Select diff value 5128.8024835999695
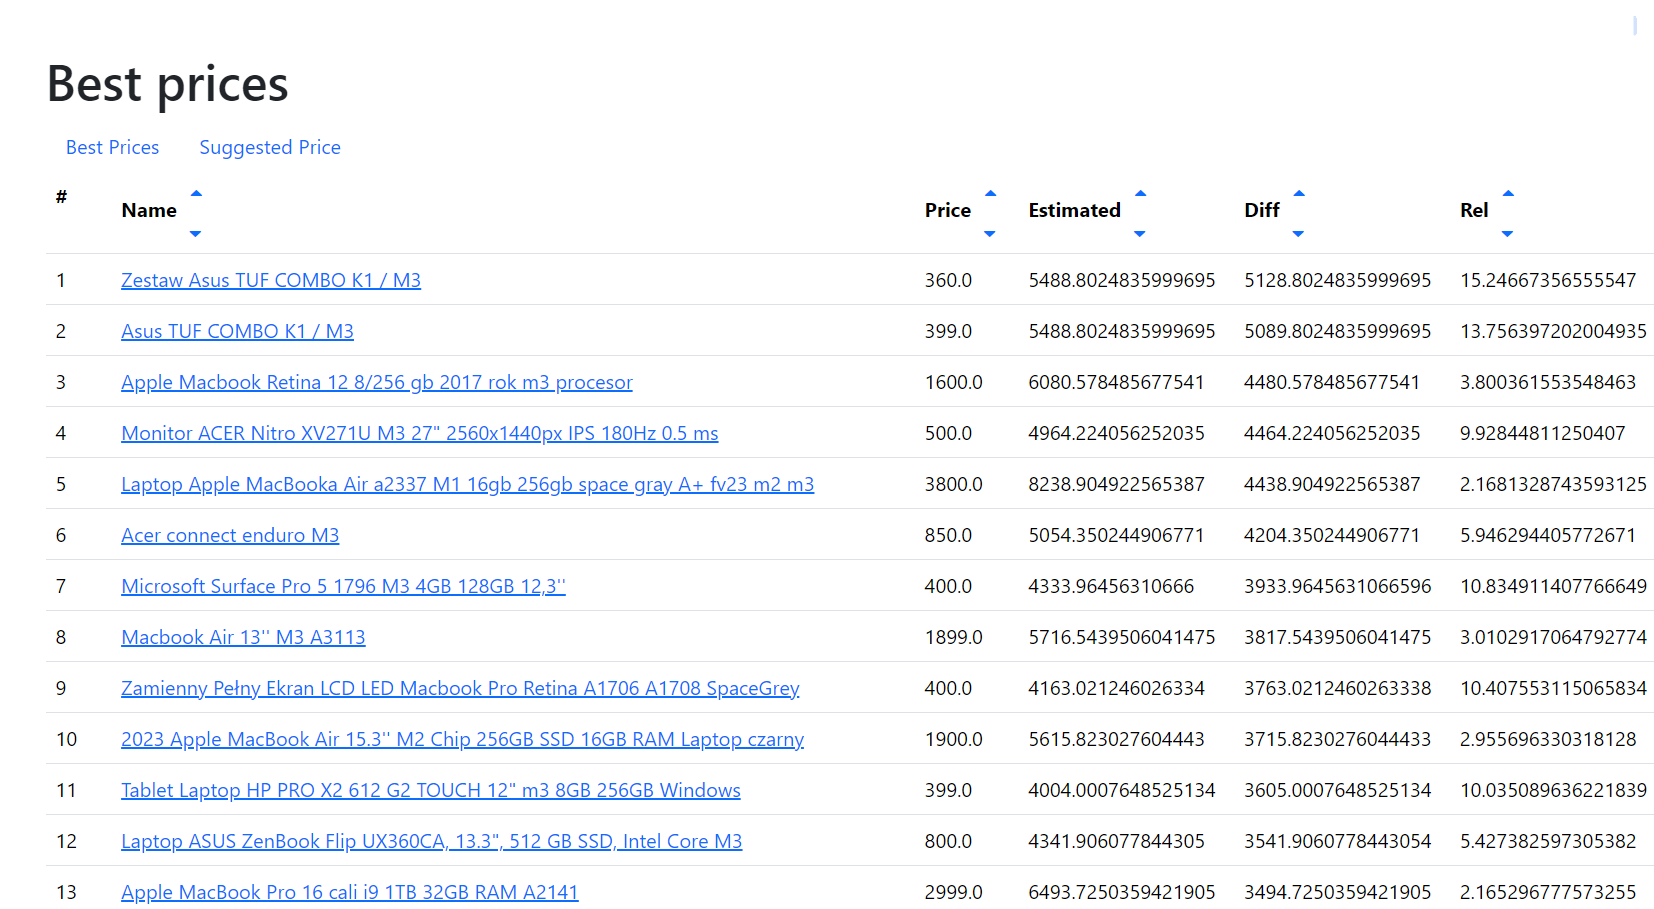 point(1337,280)
